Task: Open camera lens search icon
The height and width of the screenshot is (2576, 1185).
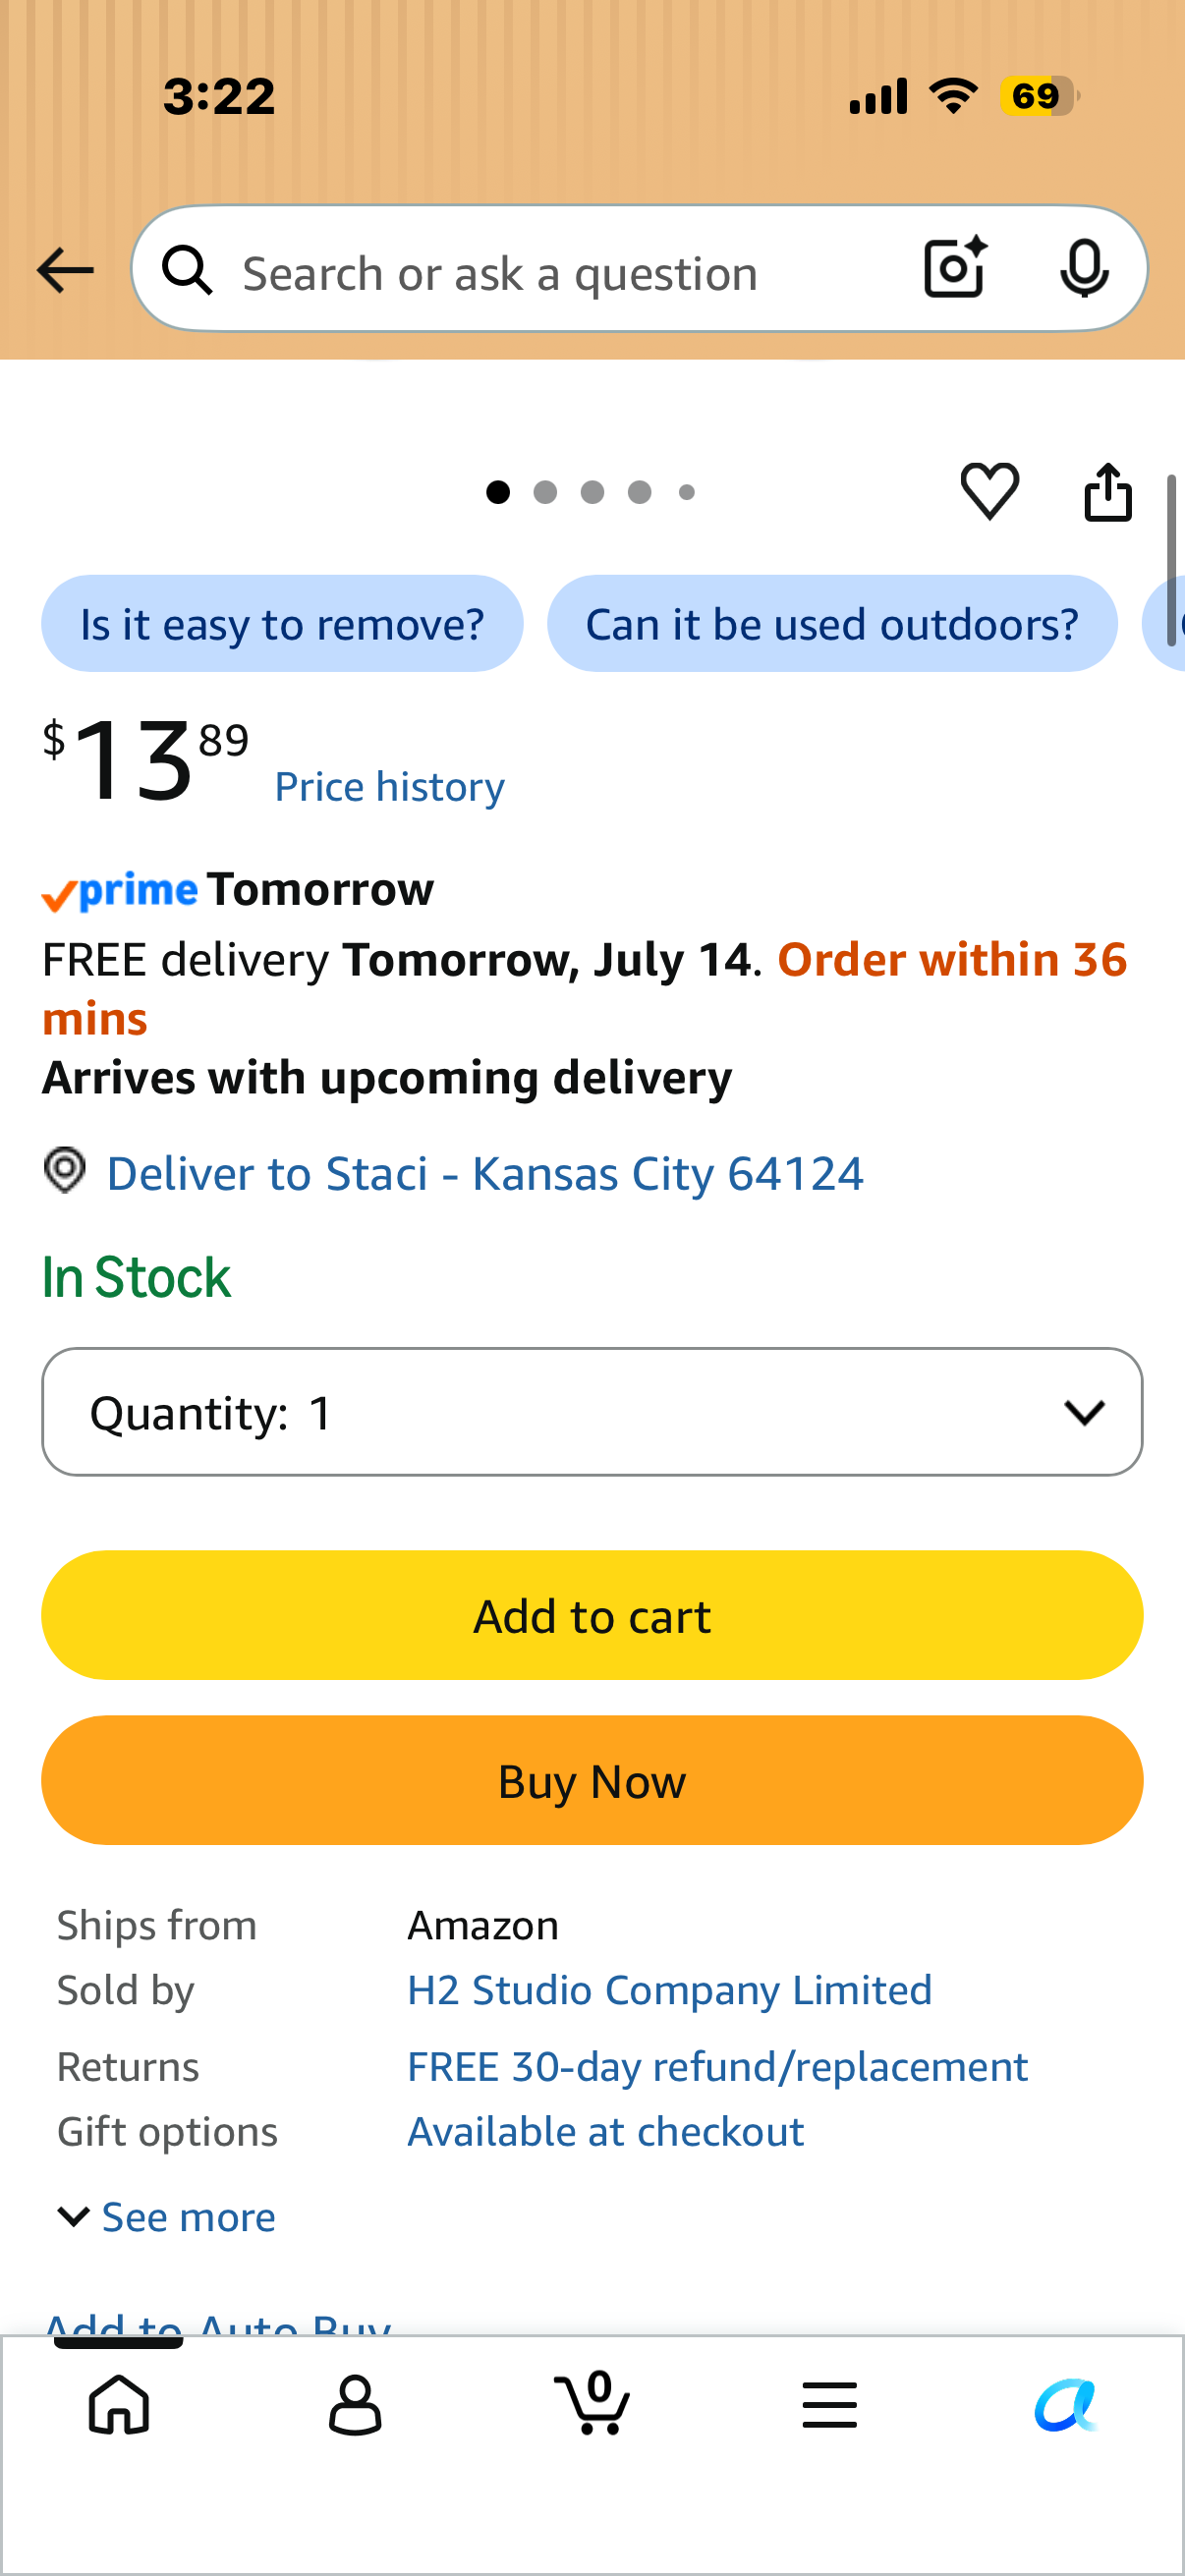Action: (955, 268)
